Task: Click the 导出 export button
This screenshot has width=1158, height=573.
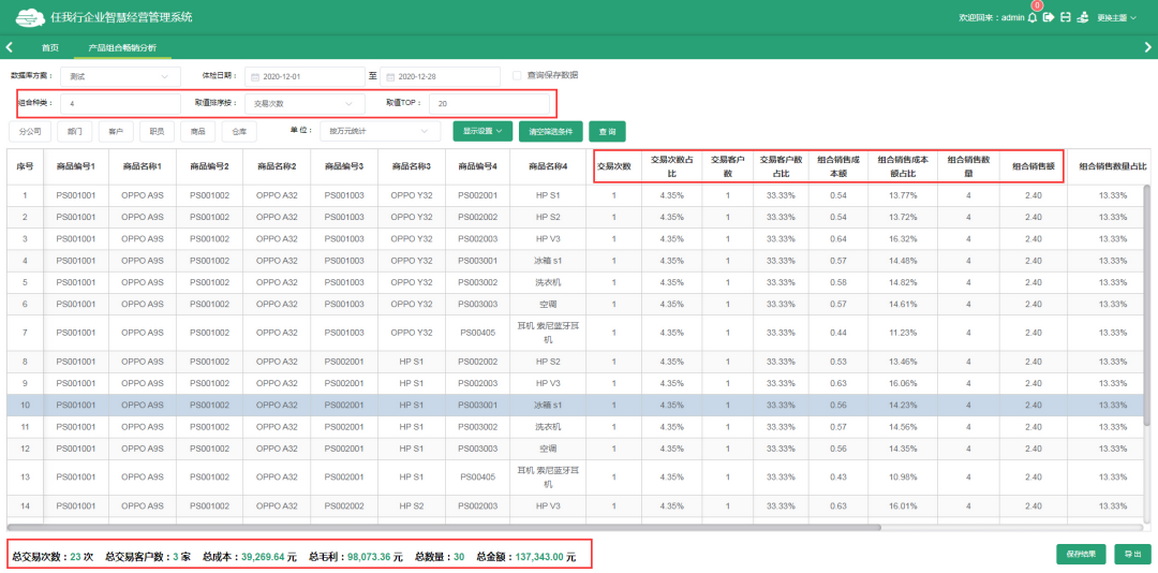Action: [x=1132, y=554]
